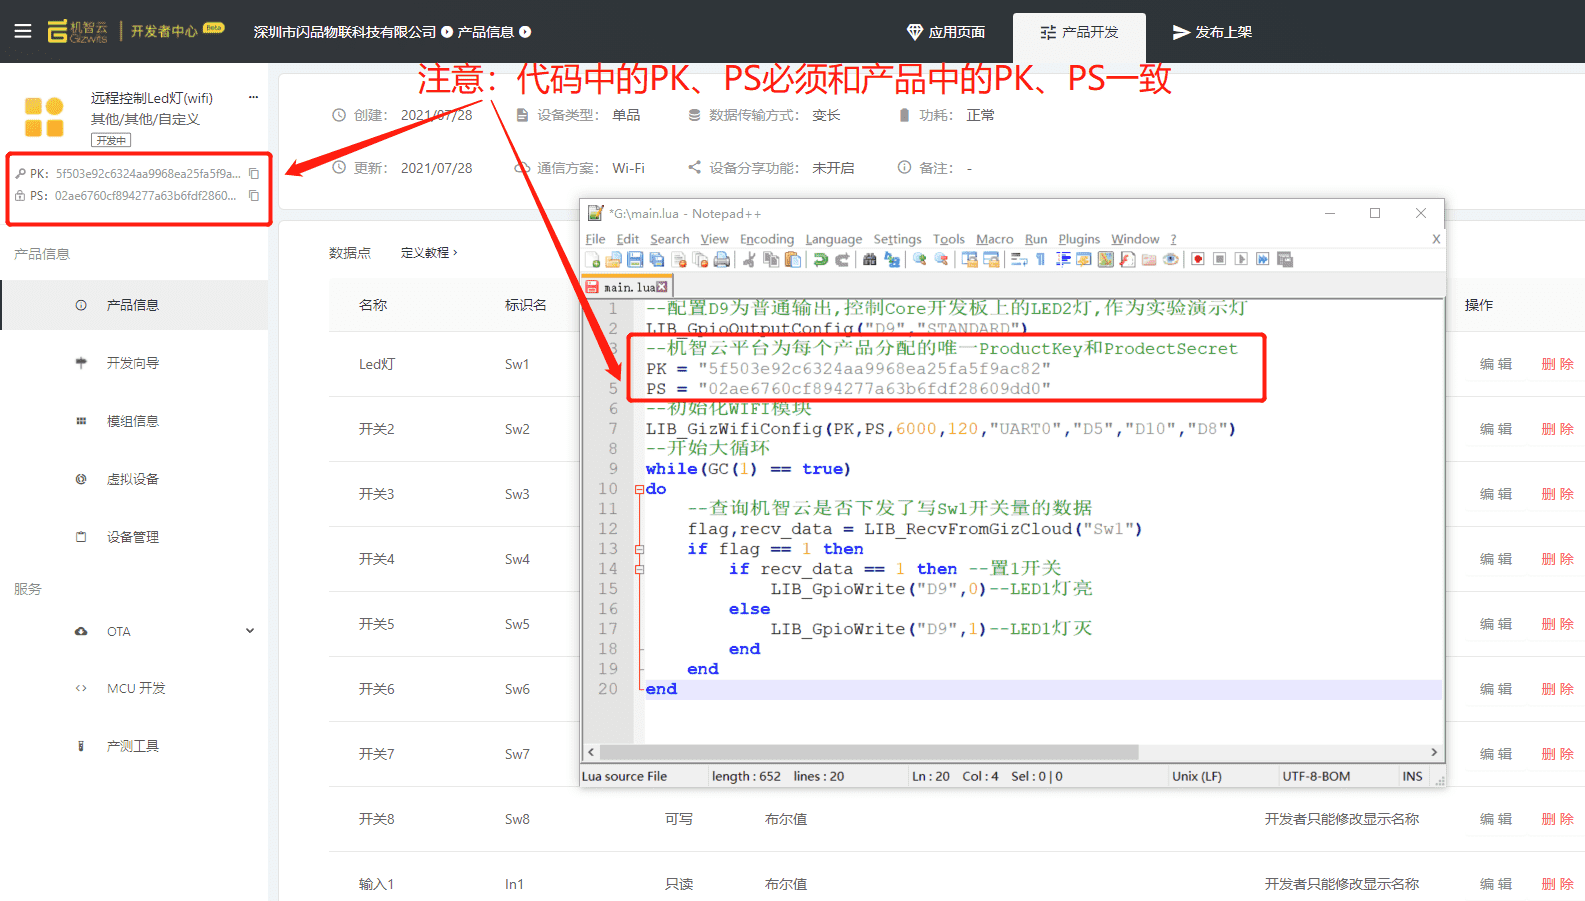
Task: Click New file icon in Notepad++ toolbar
Action: pos(592,259)
